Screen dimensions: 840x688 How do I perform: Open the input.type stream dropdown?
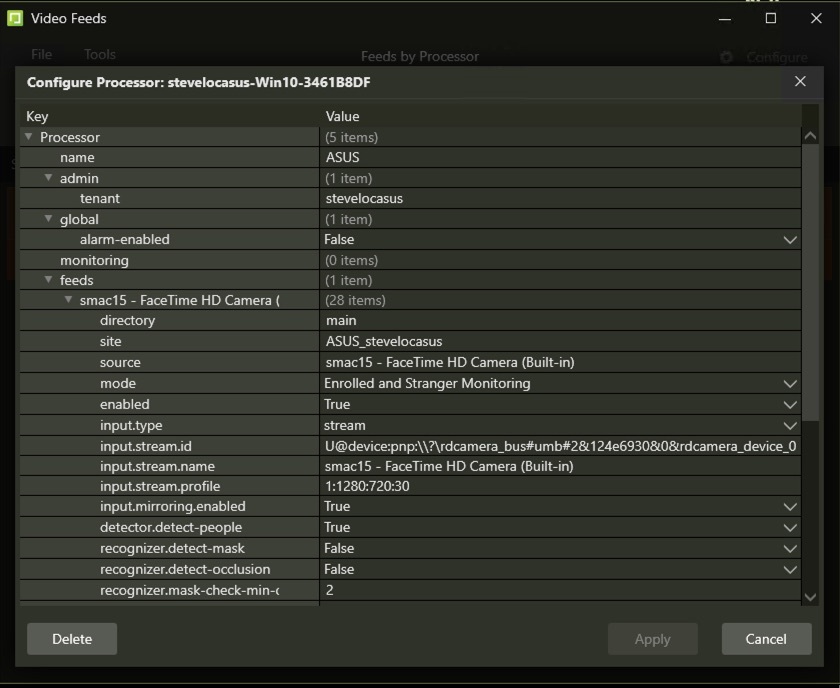[790, 425]
